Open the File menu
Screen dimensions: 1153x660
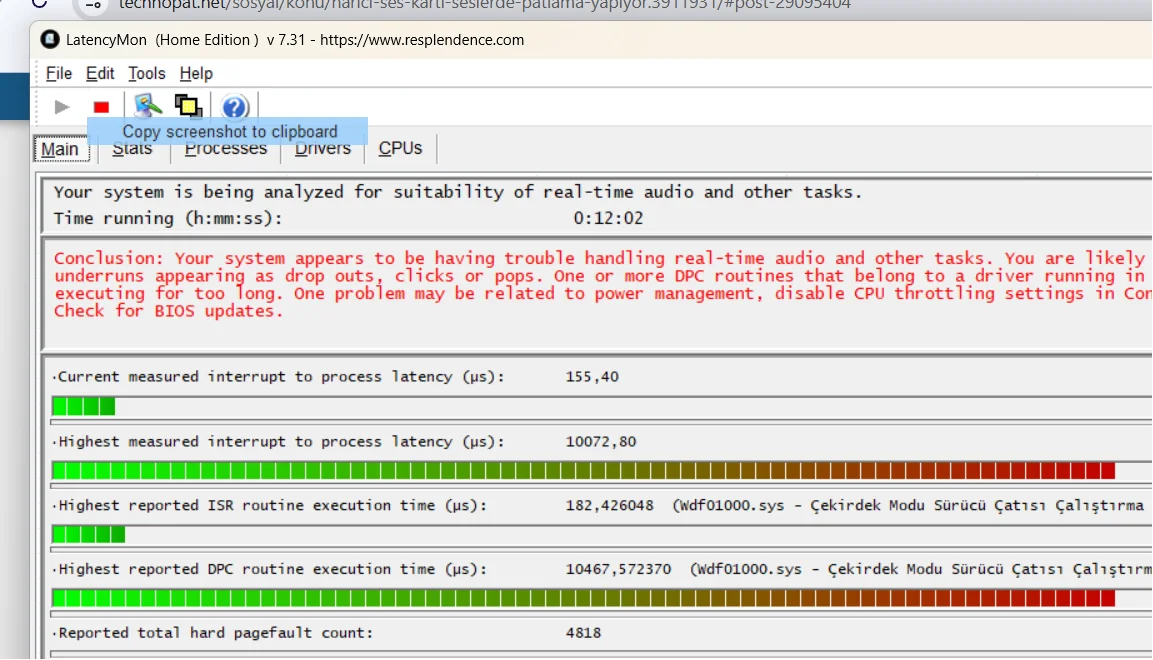pos(59,73)
